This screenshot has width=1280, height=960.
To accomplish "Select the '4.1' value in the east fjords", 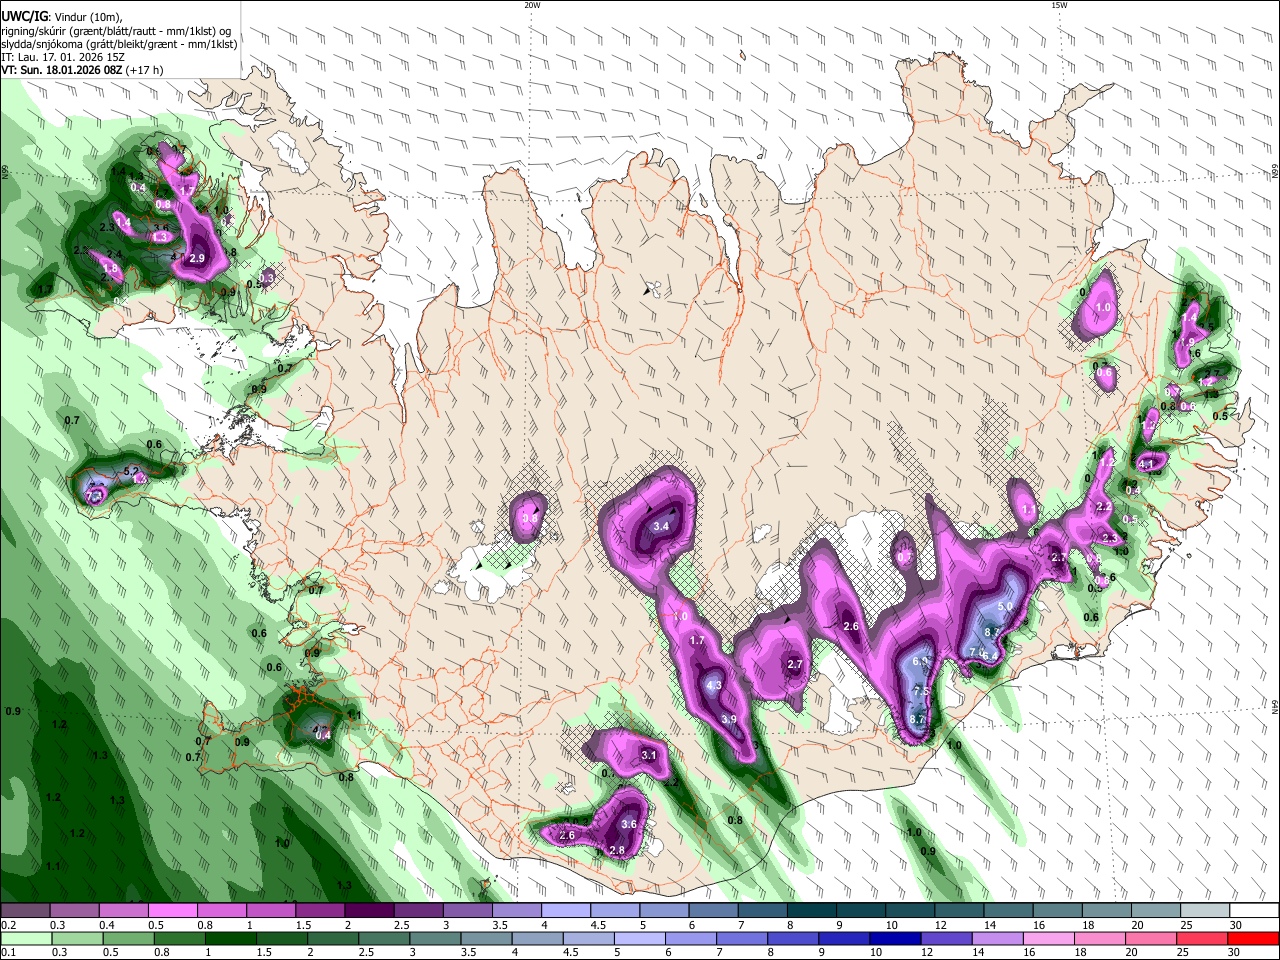I will pos(1147,464).
